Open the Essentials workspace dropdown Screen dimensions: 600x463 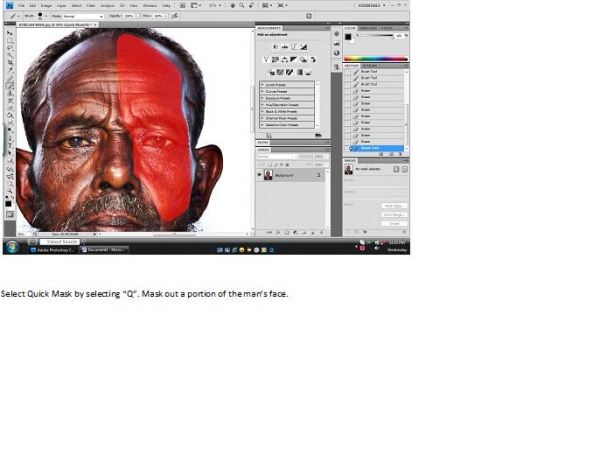[x=372, y=5]
